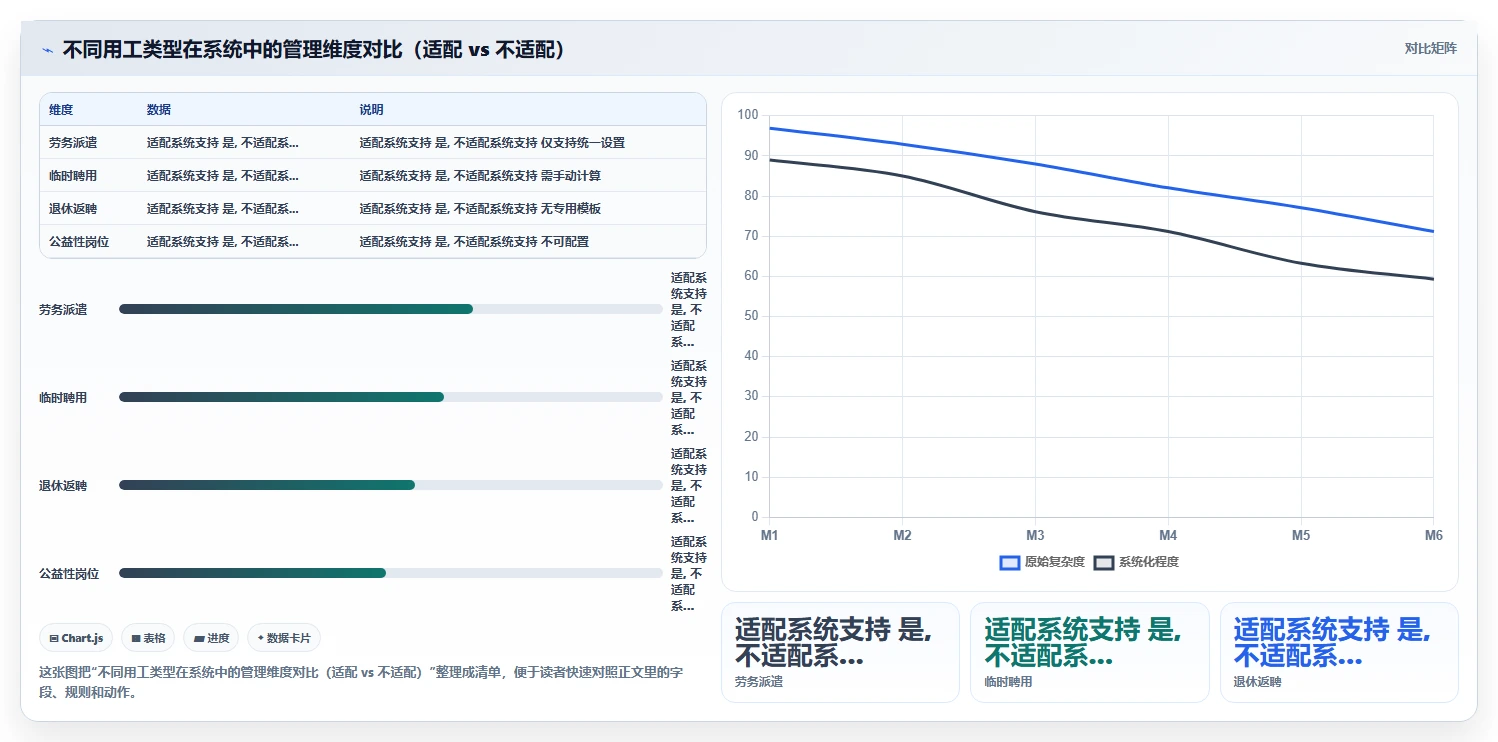Screen dimensions: 1498x742
Task: Click the description ending 无专用模板
Action: (x=480, y=209)
